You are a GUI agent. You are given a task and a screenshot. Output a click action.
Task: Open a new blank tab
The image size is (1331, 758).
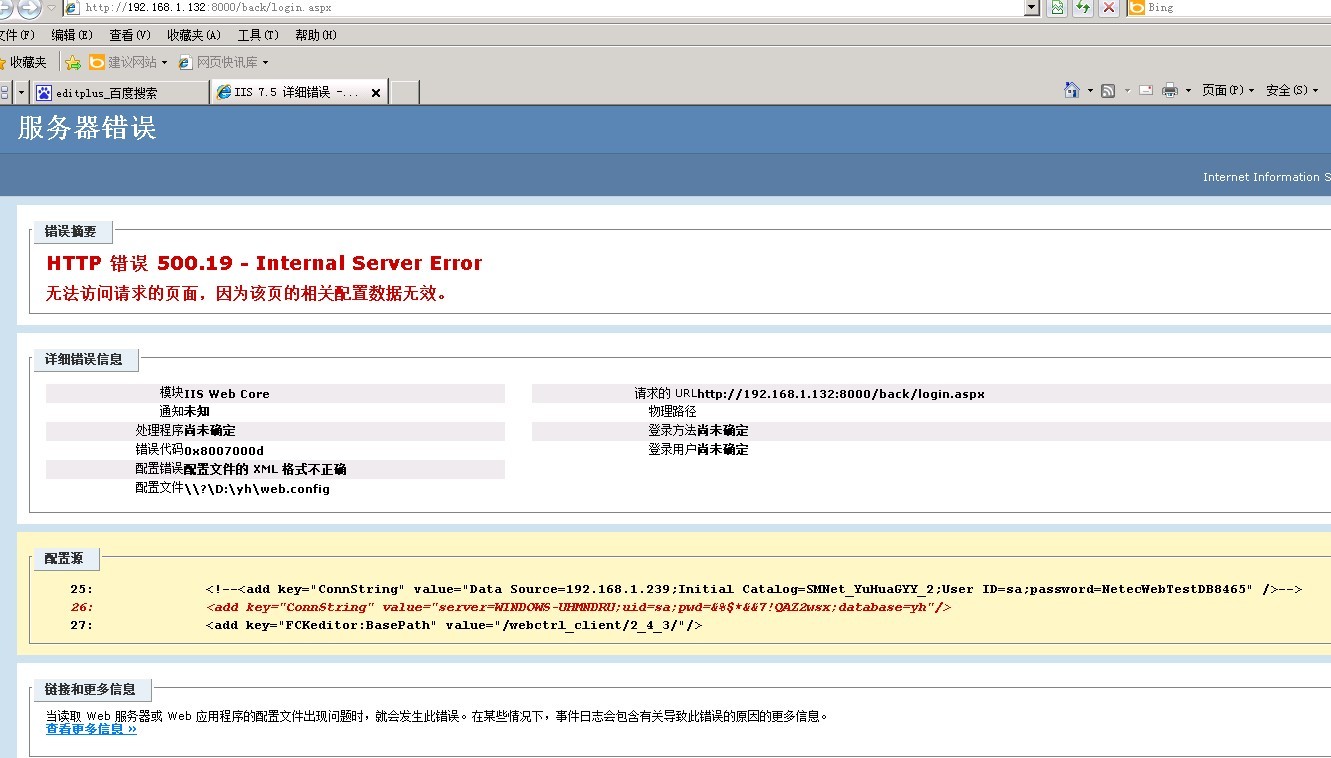pyautogui.click(x=403, y=92)
